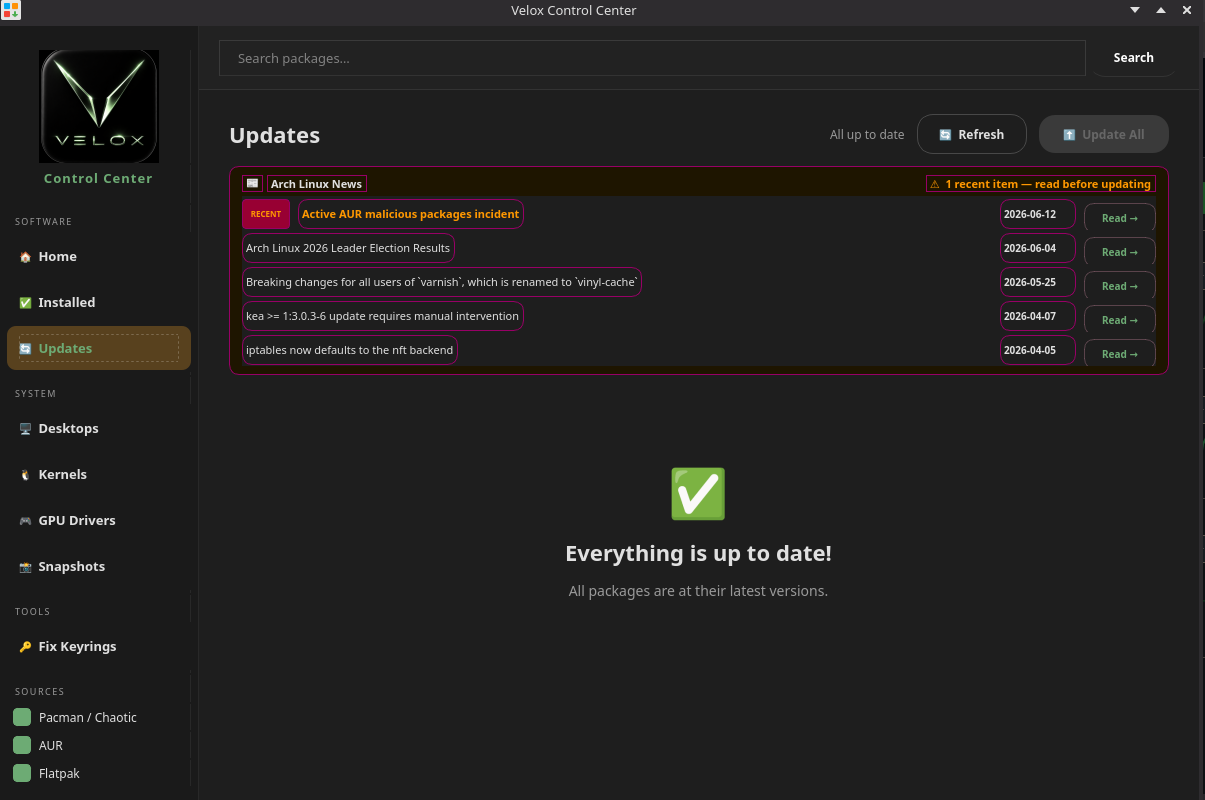This screenshot has height=800, width=1205.
Task: Click the warning triangle icon in the news header
Action: pyautogui.click(x=934, y=184)
